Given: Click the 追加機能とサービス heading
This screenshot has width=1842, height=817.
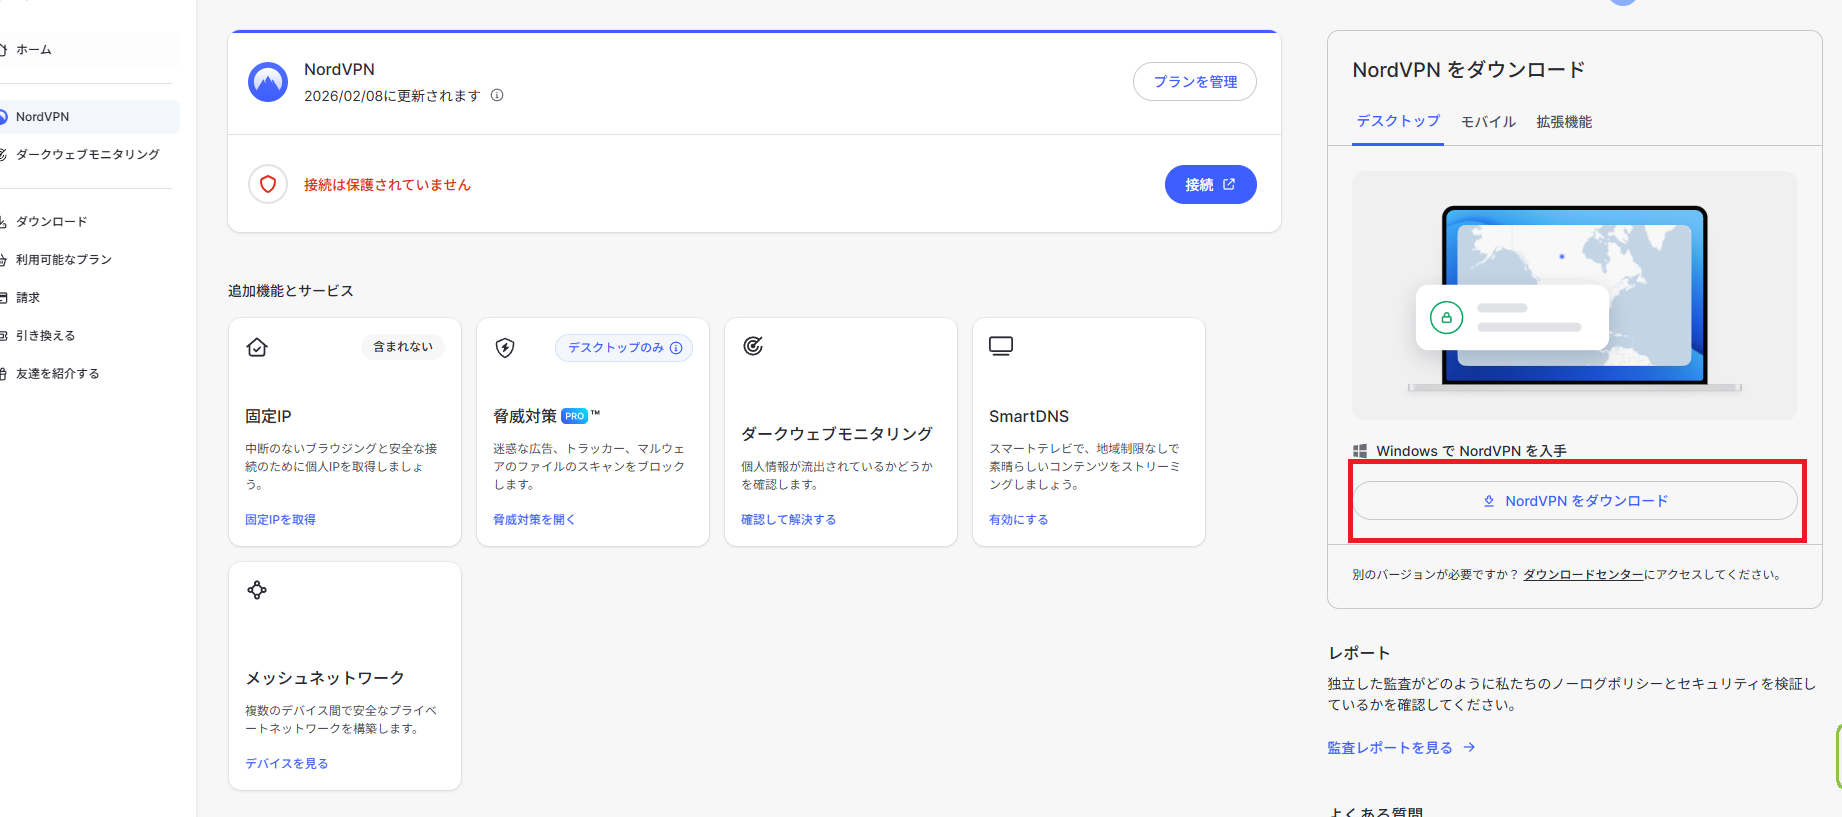Looking at the screenshot, I should click(291, 291).
